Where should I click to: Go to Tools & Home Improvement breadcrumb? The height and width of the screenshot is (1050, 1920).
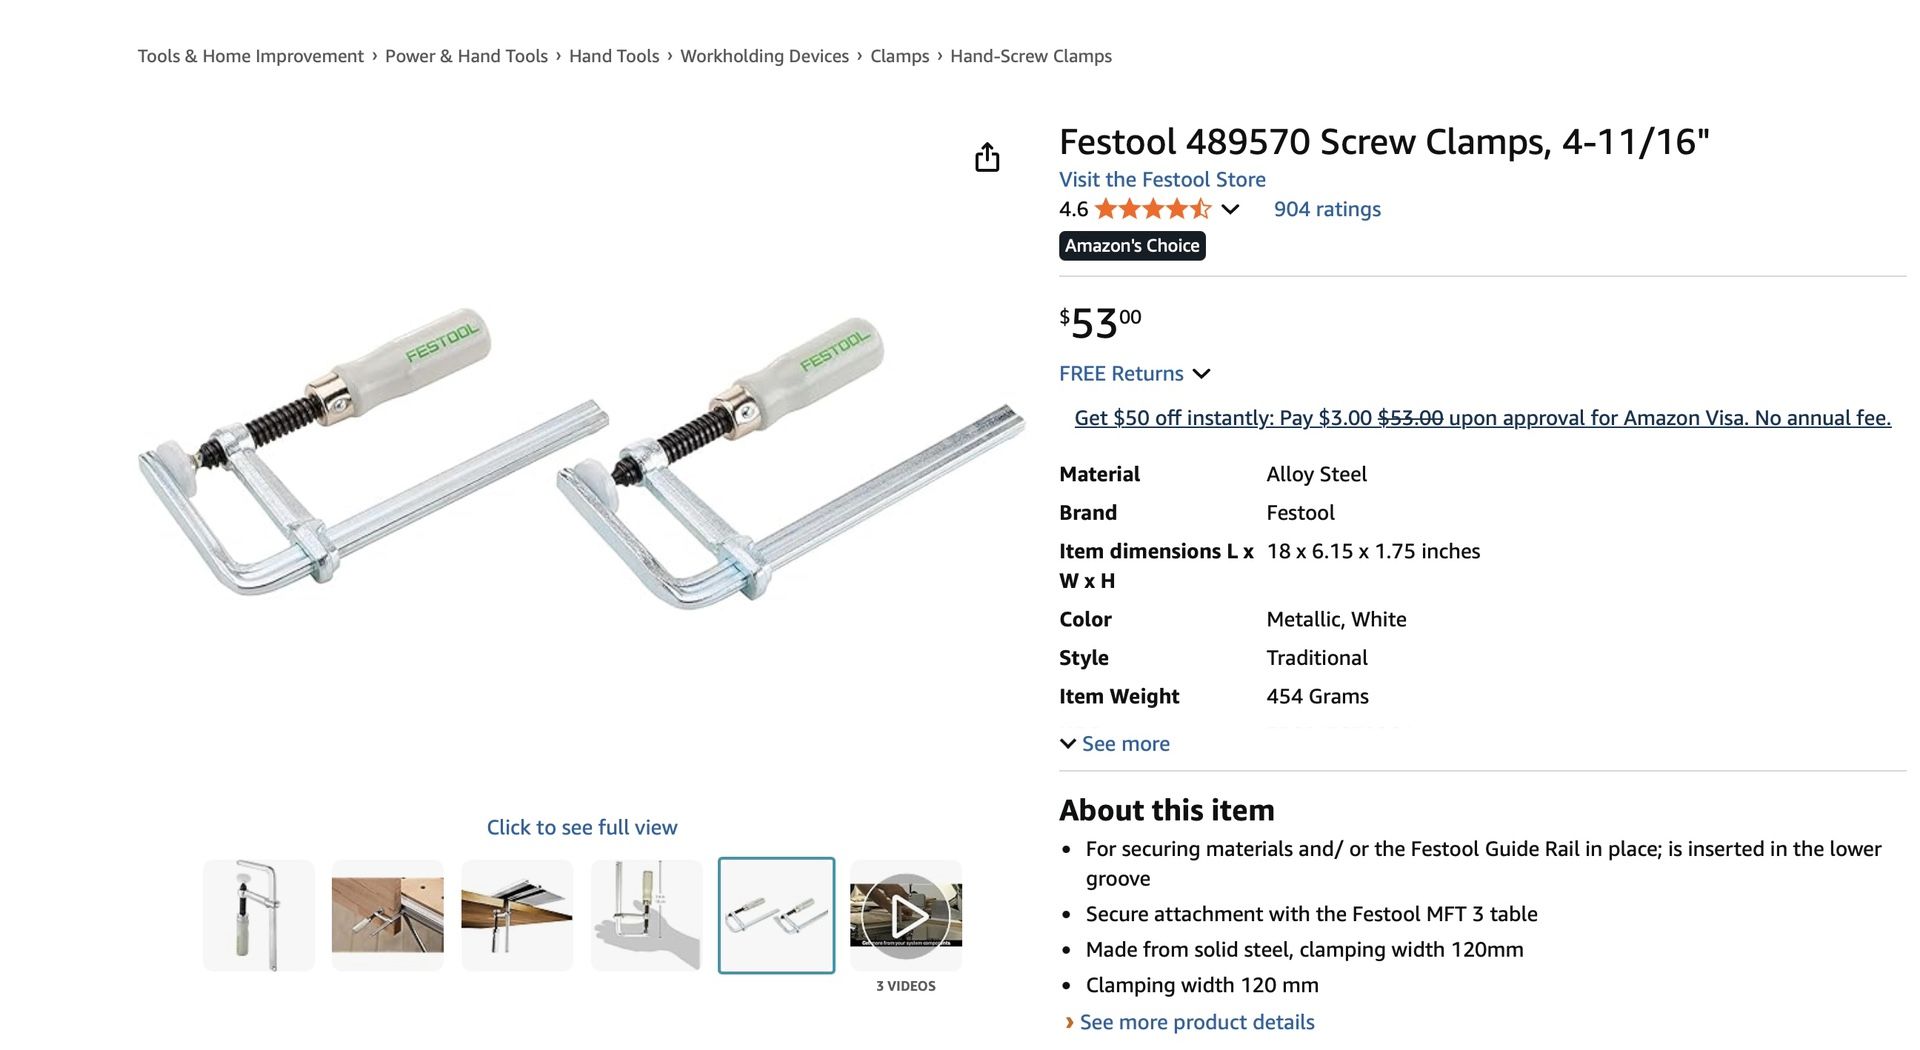(250, 56)
